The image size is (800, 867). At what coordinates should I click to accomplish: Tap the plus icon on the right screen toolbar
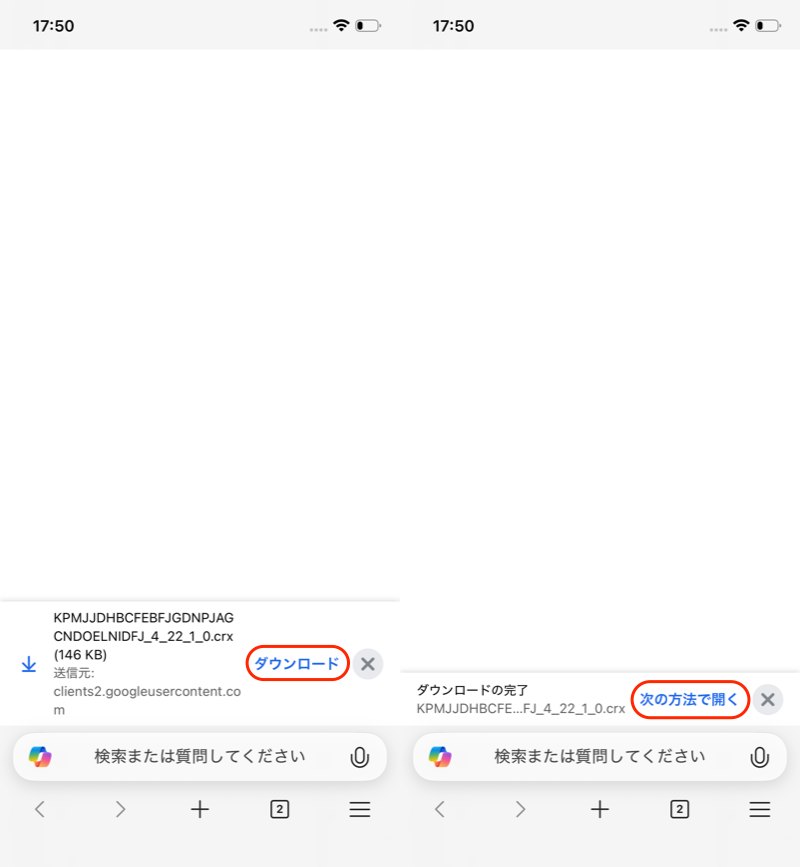(x=599, y=809)
